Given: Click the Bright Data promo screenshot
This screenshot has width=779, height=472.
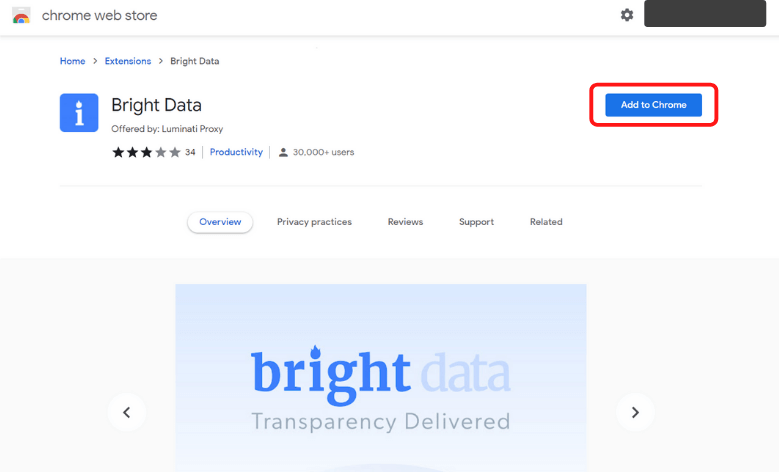Looking at the screenshot, I should pos(380,380).
